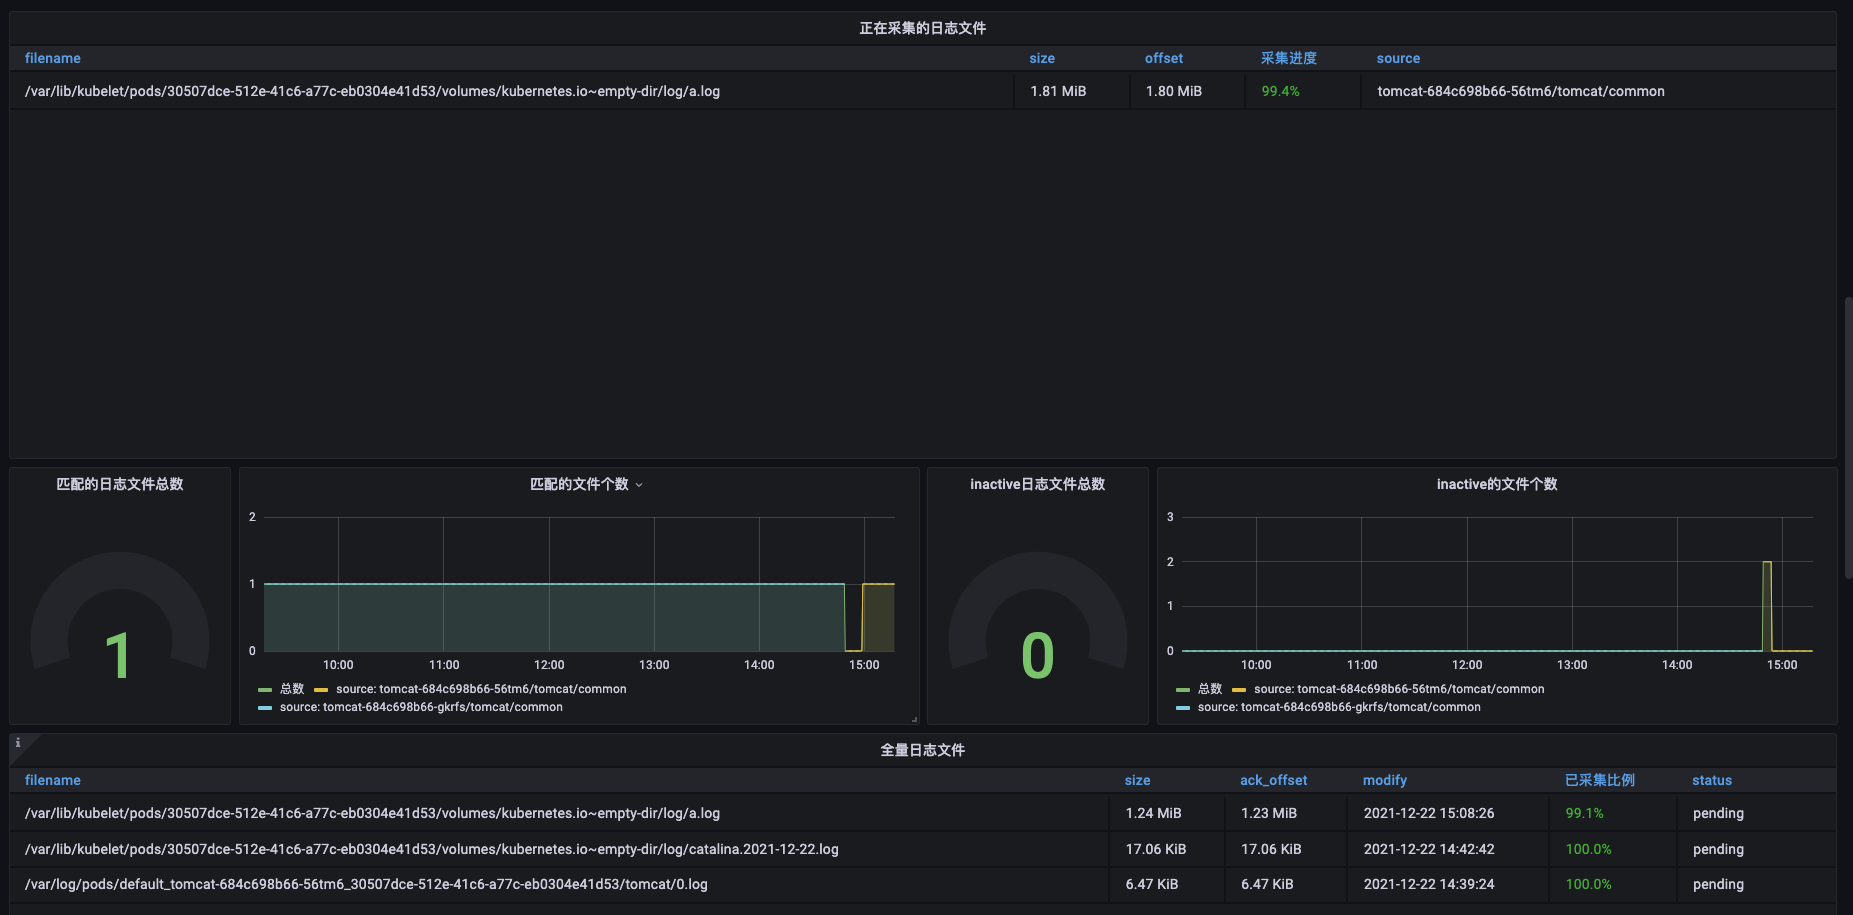Open the 匹配的日志文件总数 panel title menu
Viewport: 1853px width, 915px height.
(x=119, y=484)
